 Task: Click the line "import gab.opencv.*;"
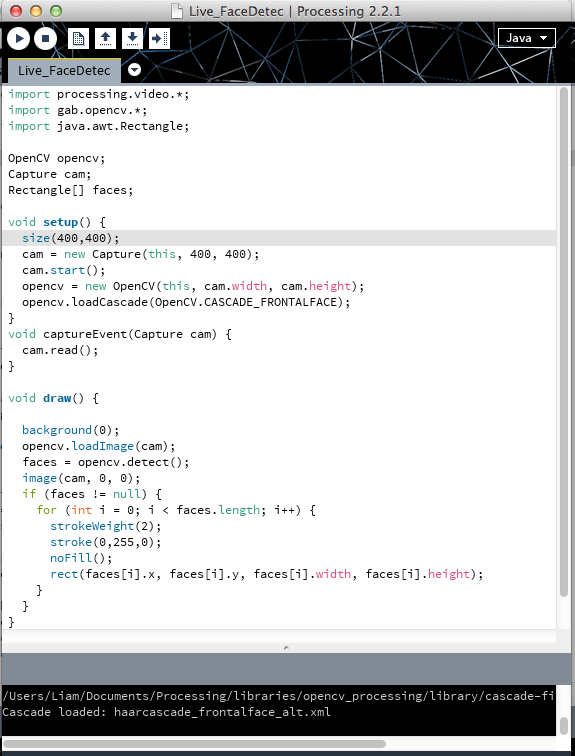pos(78,110)
